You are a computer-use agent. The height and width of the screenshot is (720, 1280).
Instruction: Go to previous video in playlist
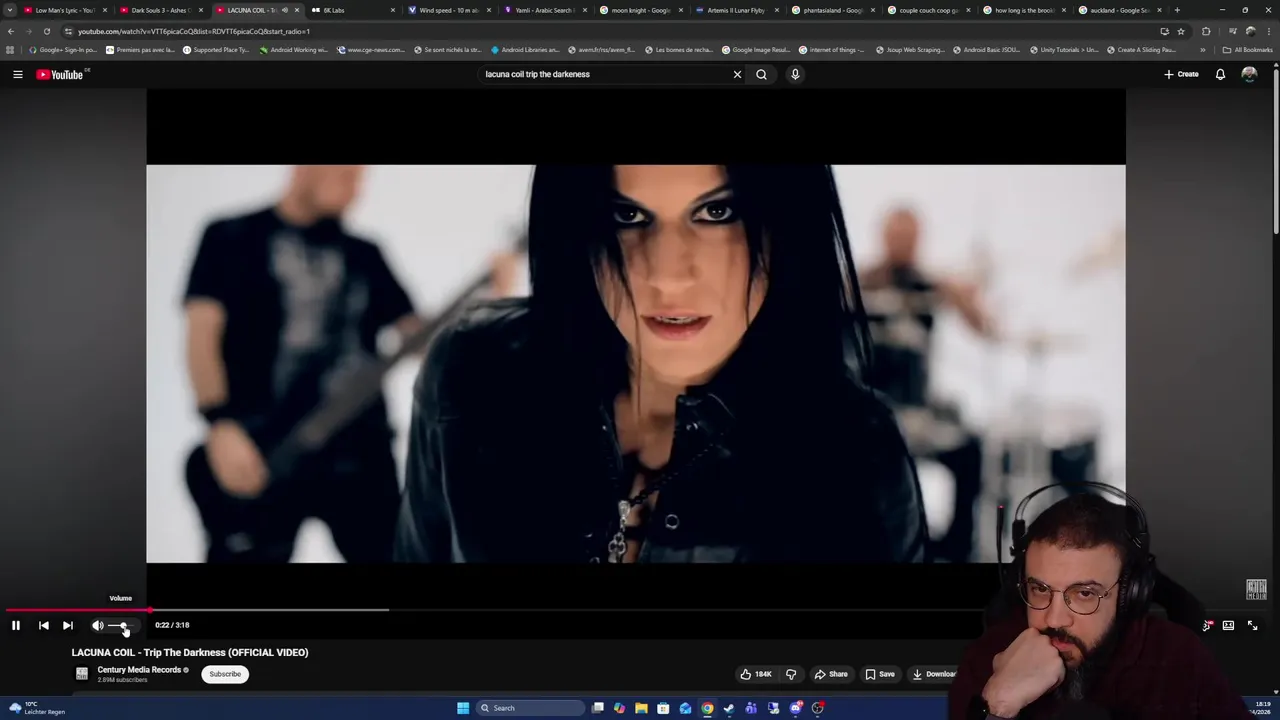coord(44,625)
